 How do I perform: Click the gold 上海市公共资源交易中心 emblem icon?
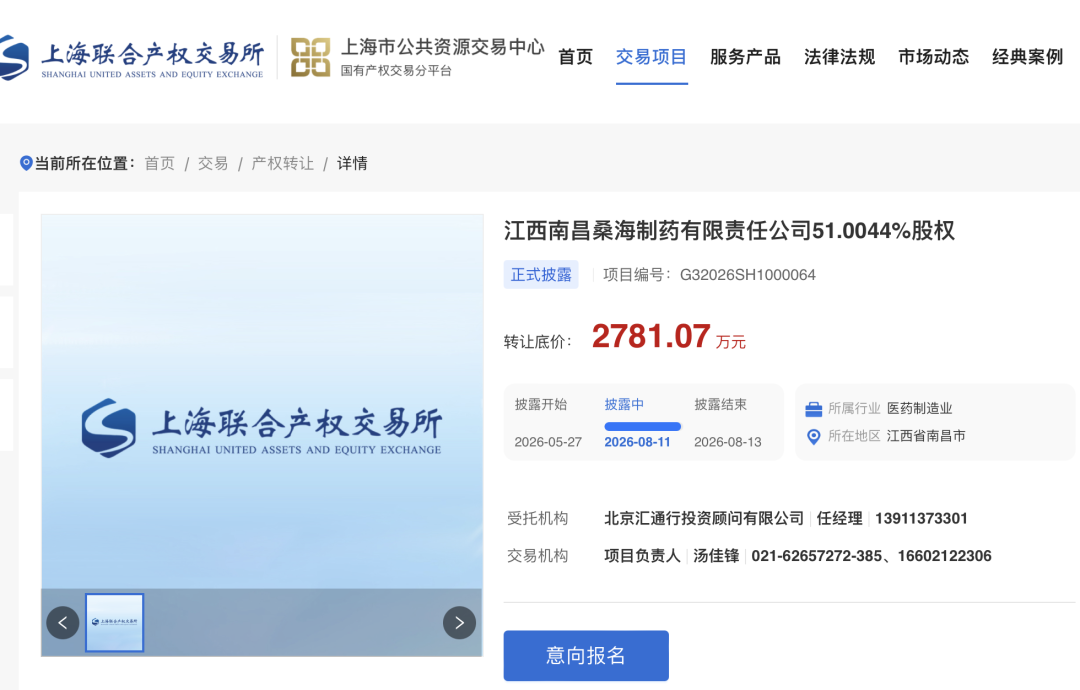[x=311, y=57]
